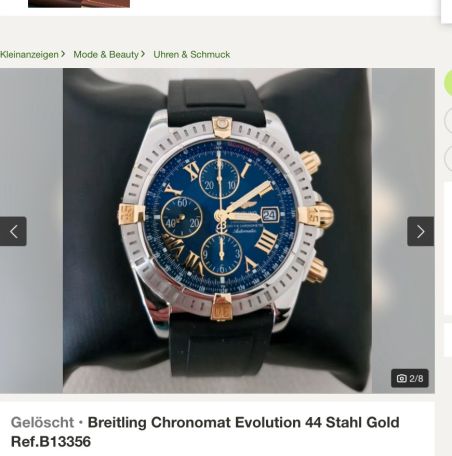The width and height of the screenshot is (452, 456).
Task: Click the second round icon at right edge
Action: [x=448, y=120]
